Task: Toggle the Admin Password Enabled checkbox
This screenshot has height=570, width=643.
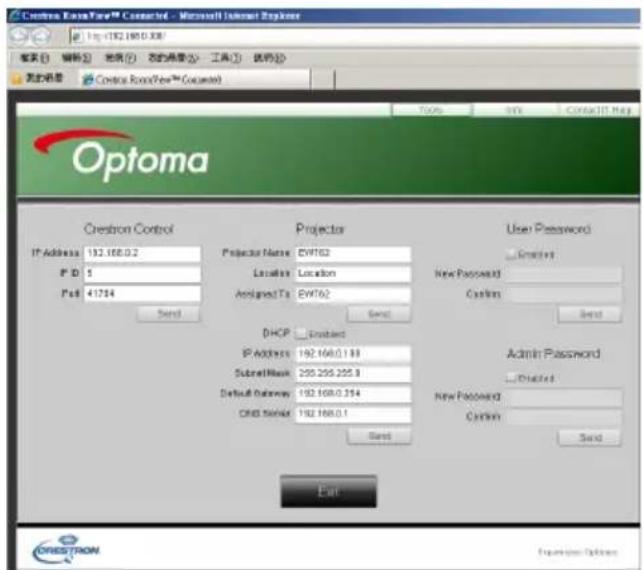Action: coord(511,378)
